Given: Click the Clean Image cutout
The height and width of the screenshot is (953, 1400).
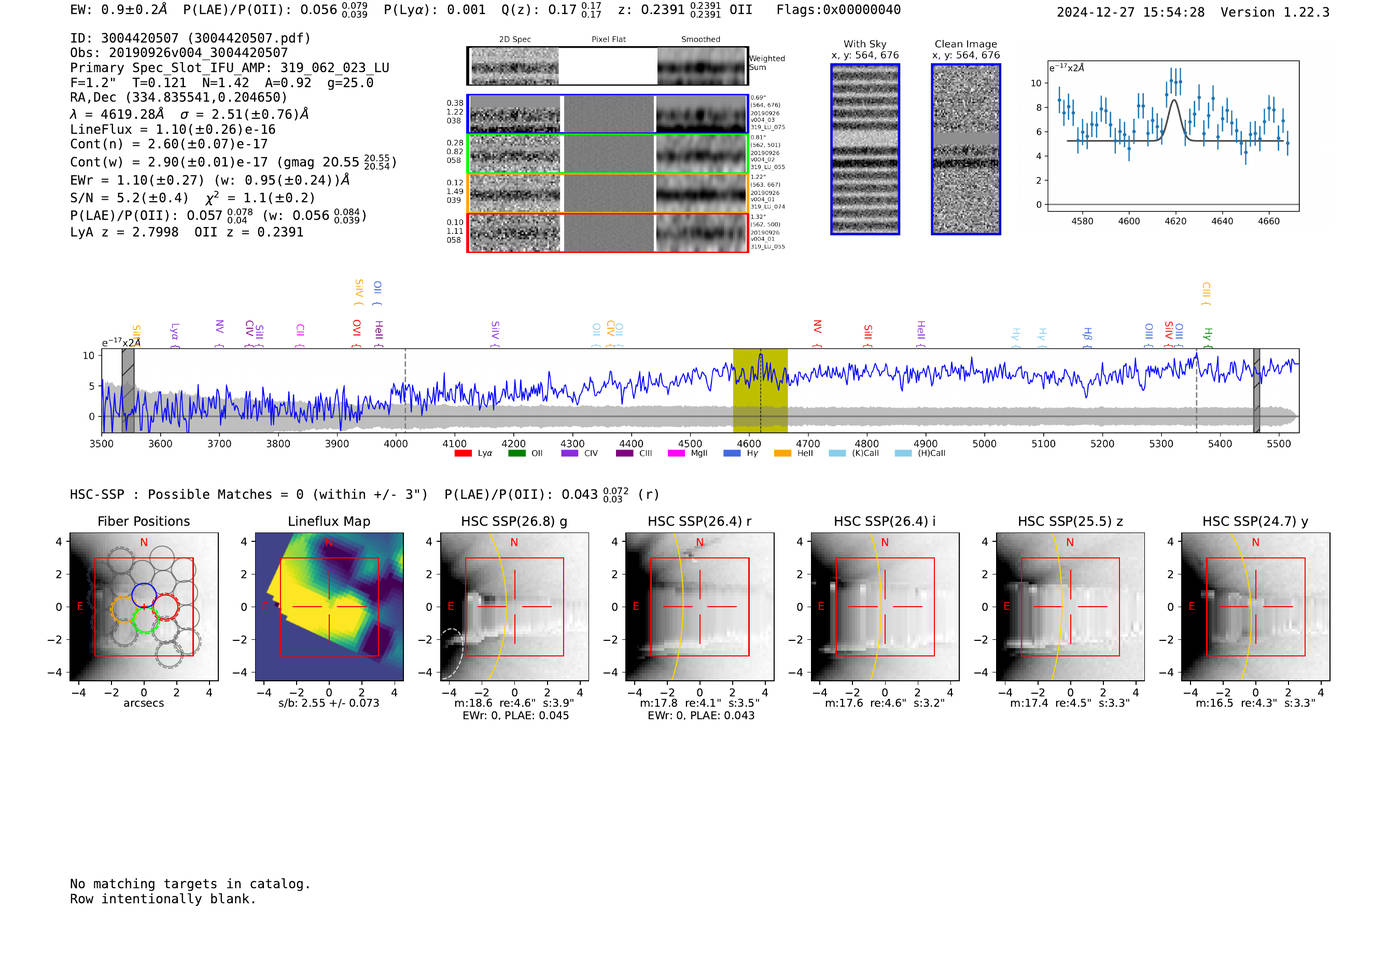Looking at the screenshot, I should 966,149.
